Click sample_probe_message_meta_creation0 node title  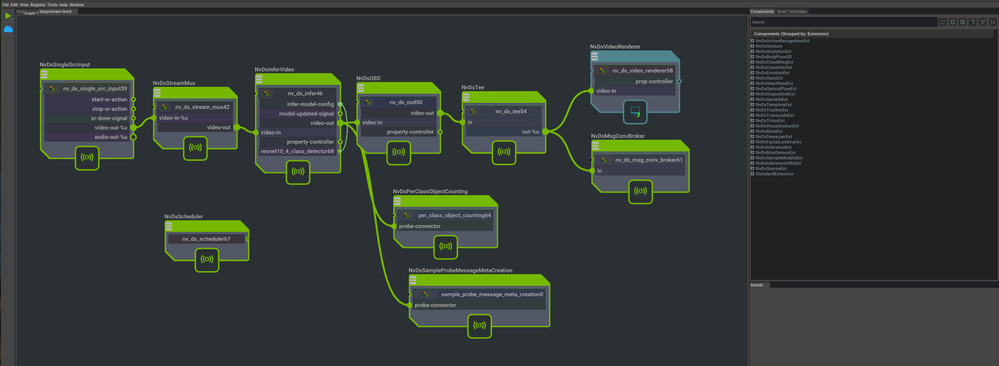492,295
